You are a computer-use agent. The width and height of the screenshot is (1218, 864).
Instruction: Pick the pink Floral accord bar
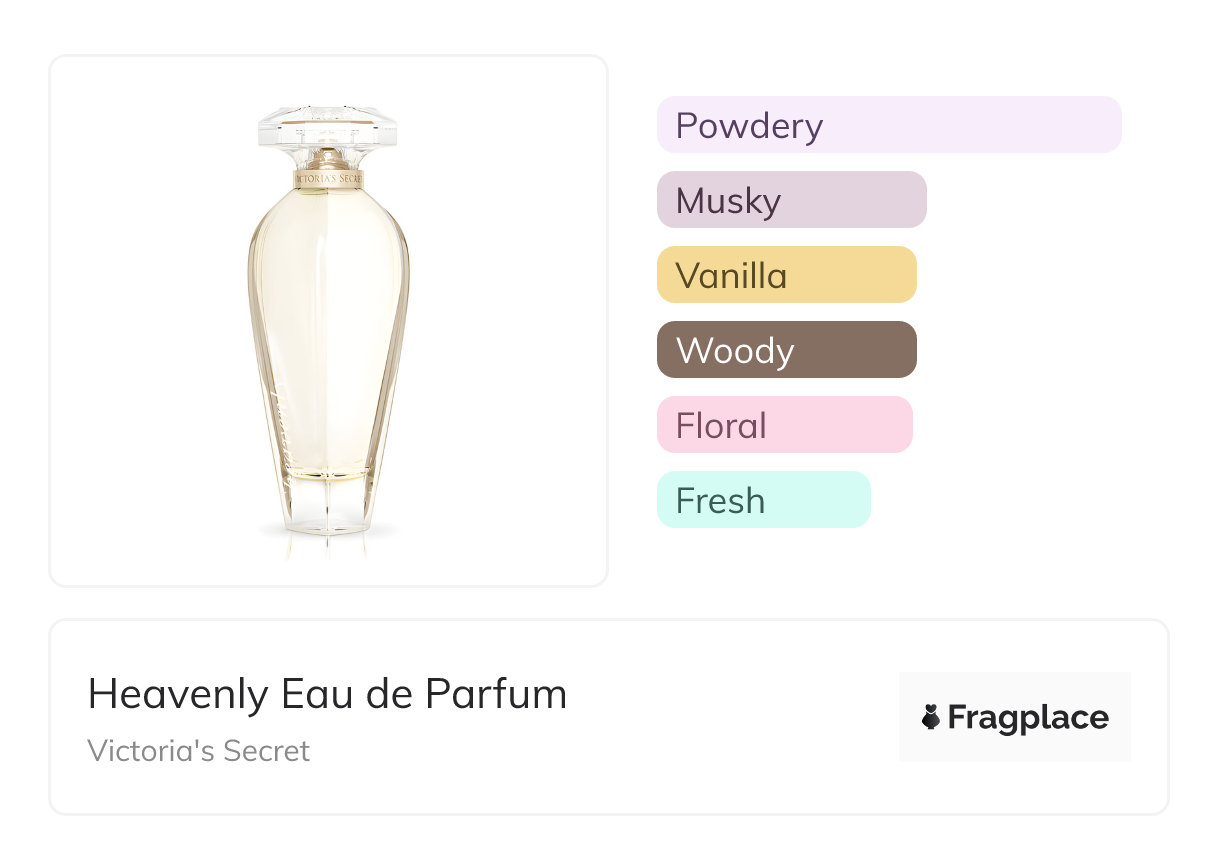tap(784, 425)
